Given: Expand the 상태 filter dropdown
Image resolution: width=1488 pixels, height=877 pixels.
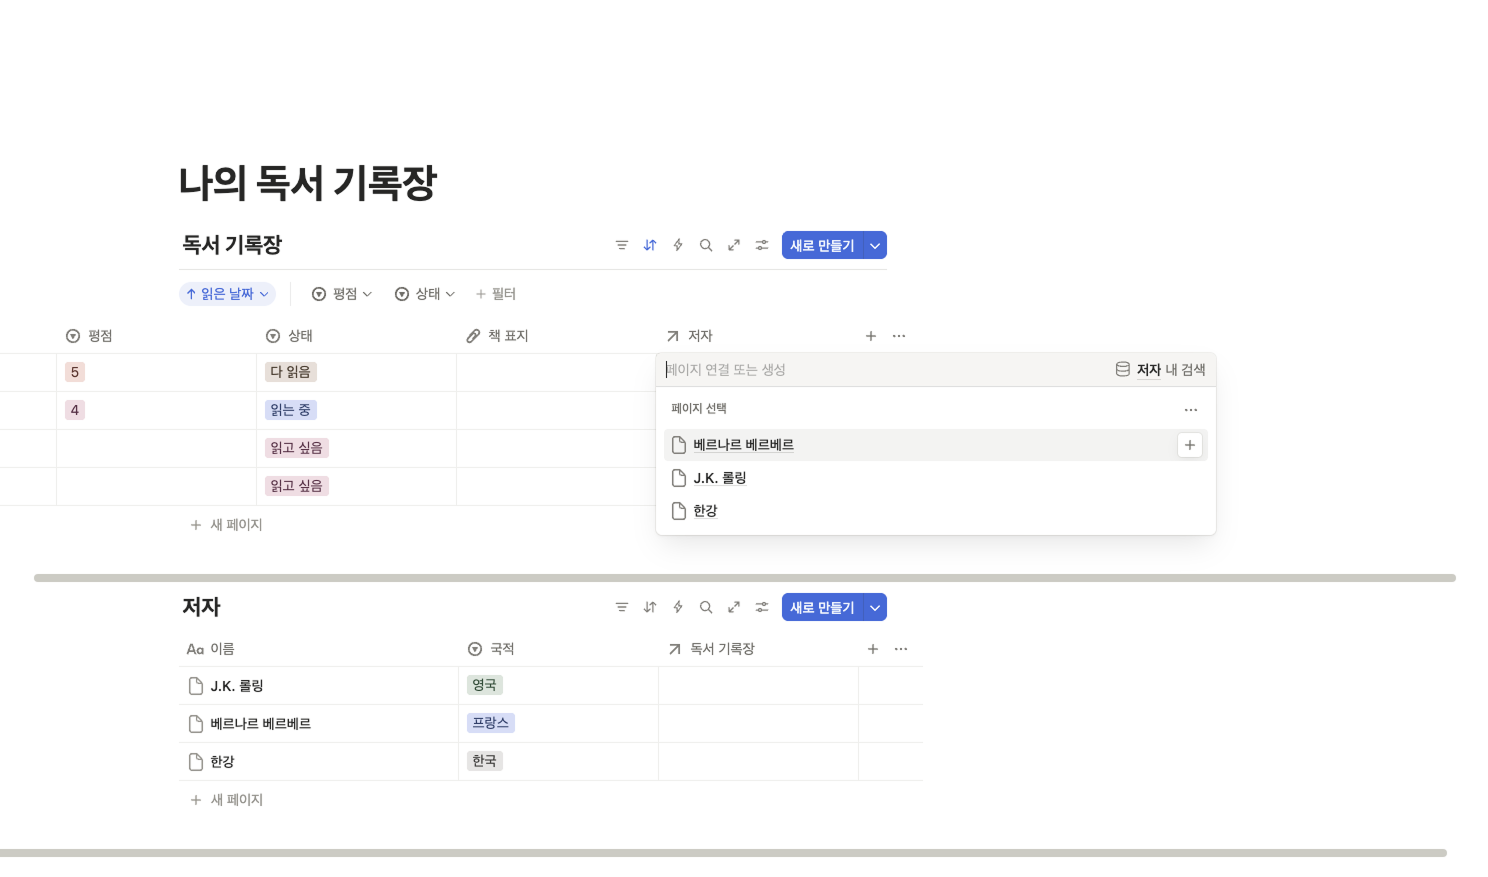Looking at the screenshot, I should (425, 293).
